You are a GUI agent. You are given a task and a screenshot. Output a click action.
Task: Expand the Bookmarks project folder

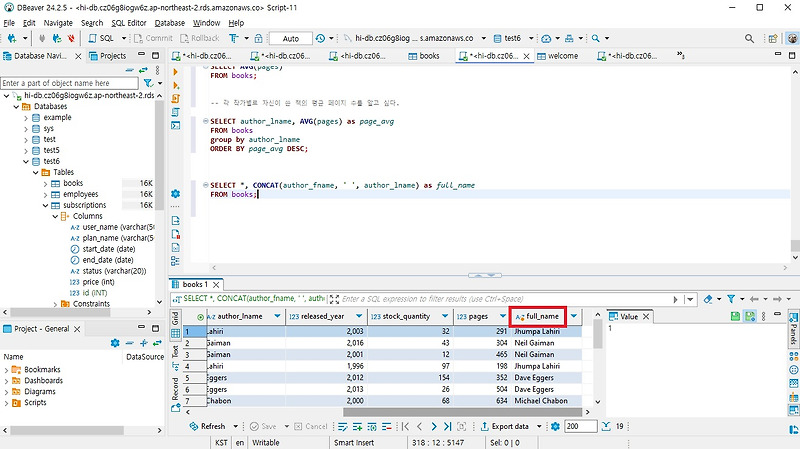pyautogui.click(x=6, y=370)
